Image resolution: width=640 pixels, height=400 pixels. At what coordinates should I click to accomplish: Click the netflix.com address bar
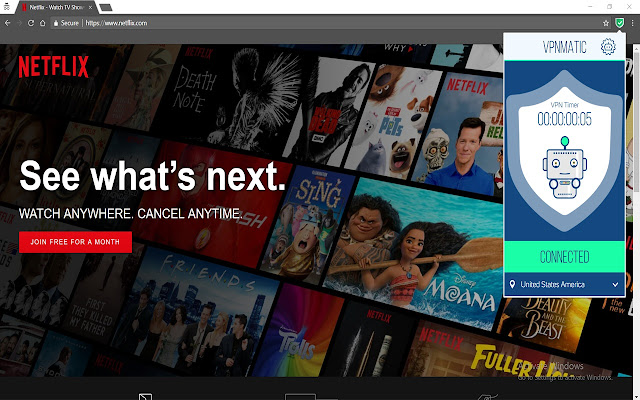327,23
